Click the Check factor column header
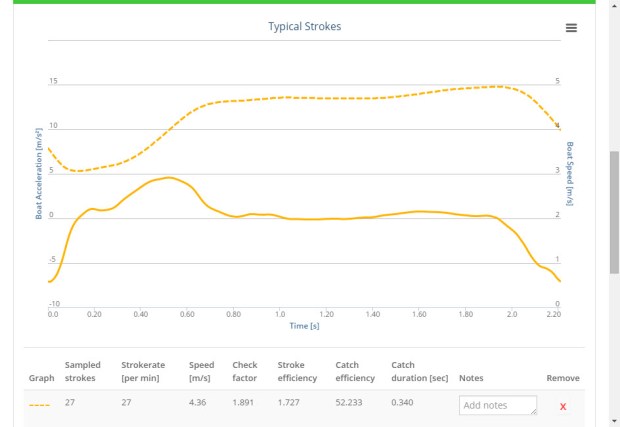The height and width of the screenshot is (427, 620). (x=245, y=372)
